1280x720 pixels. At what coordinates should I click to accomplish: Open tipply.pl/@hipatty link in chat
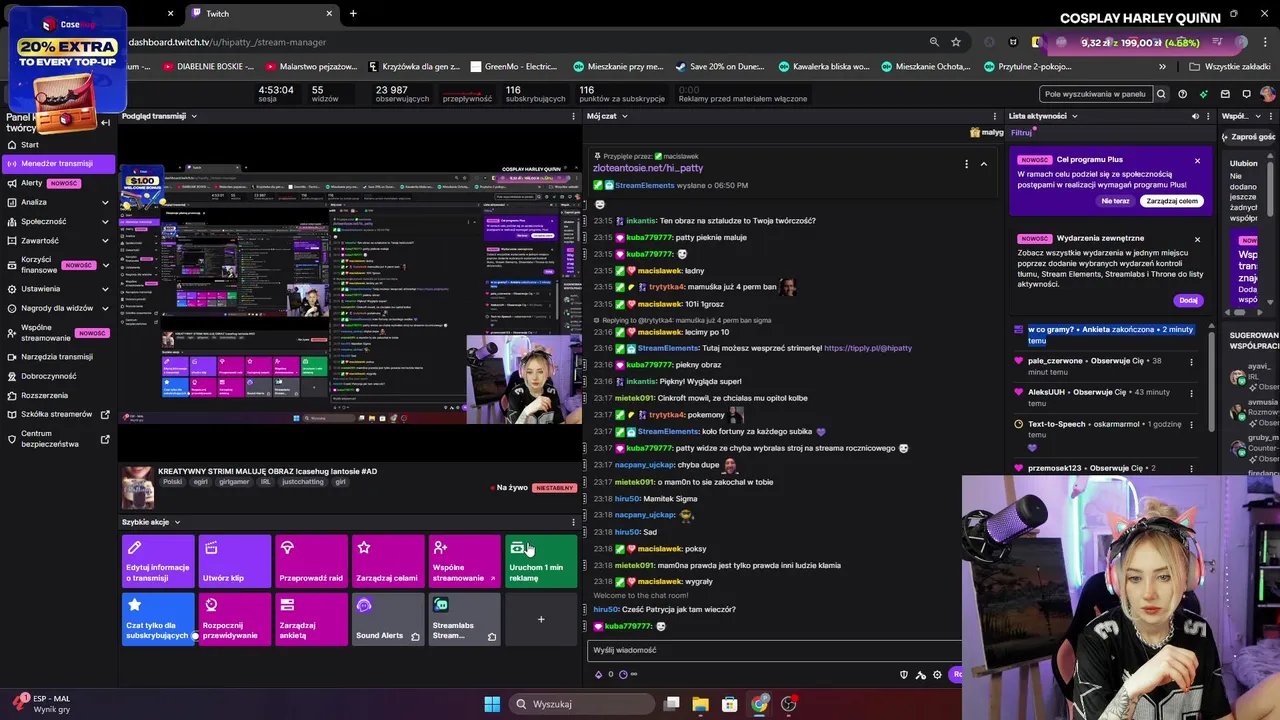(x=868, y=348)
